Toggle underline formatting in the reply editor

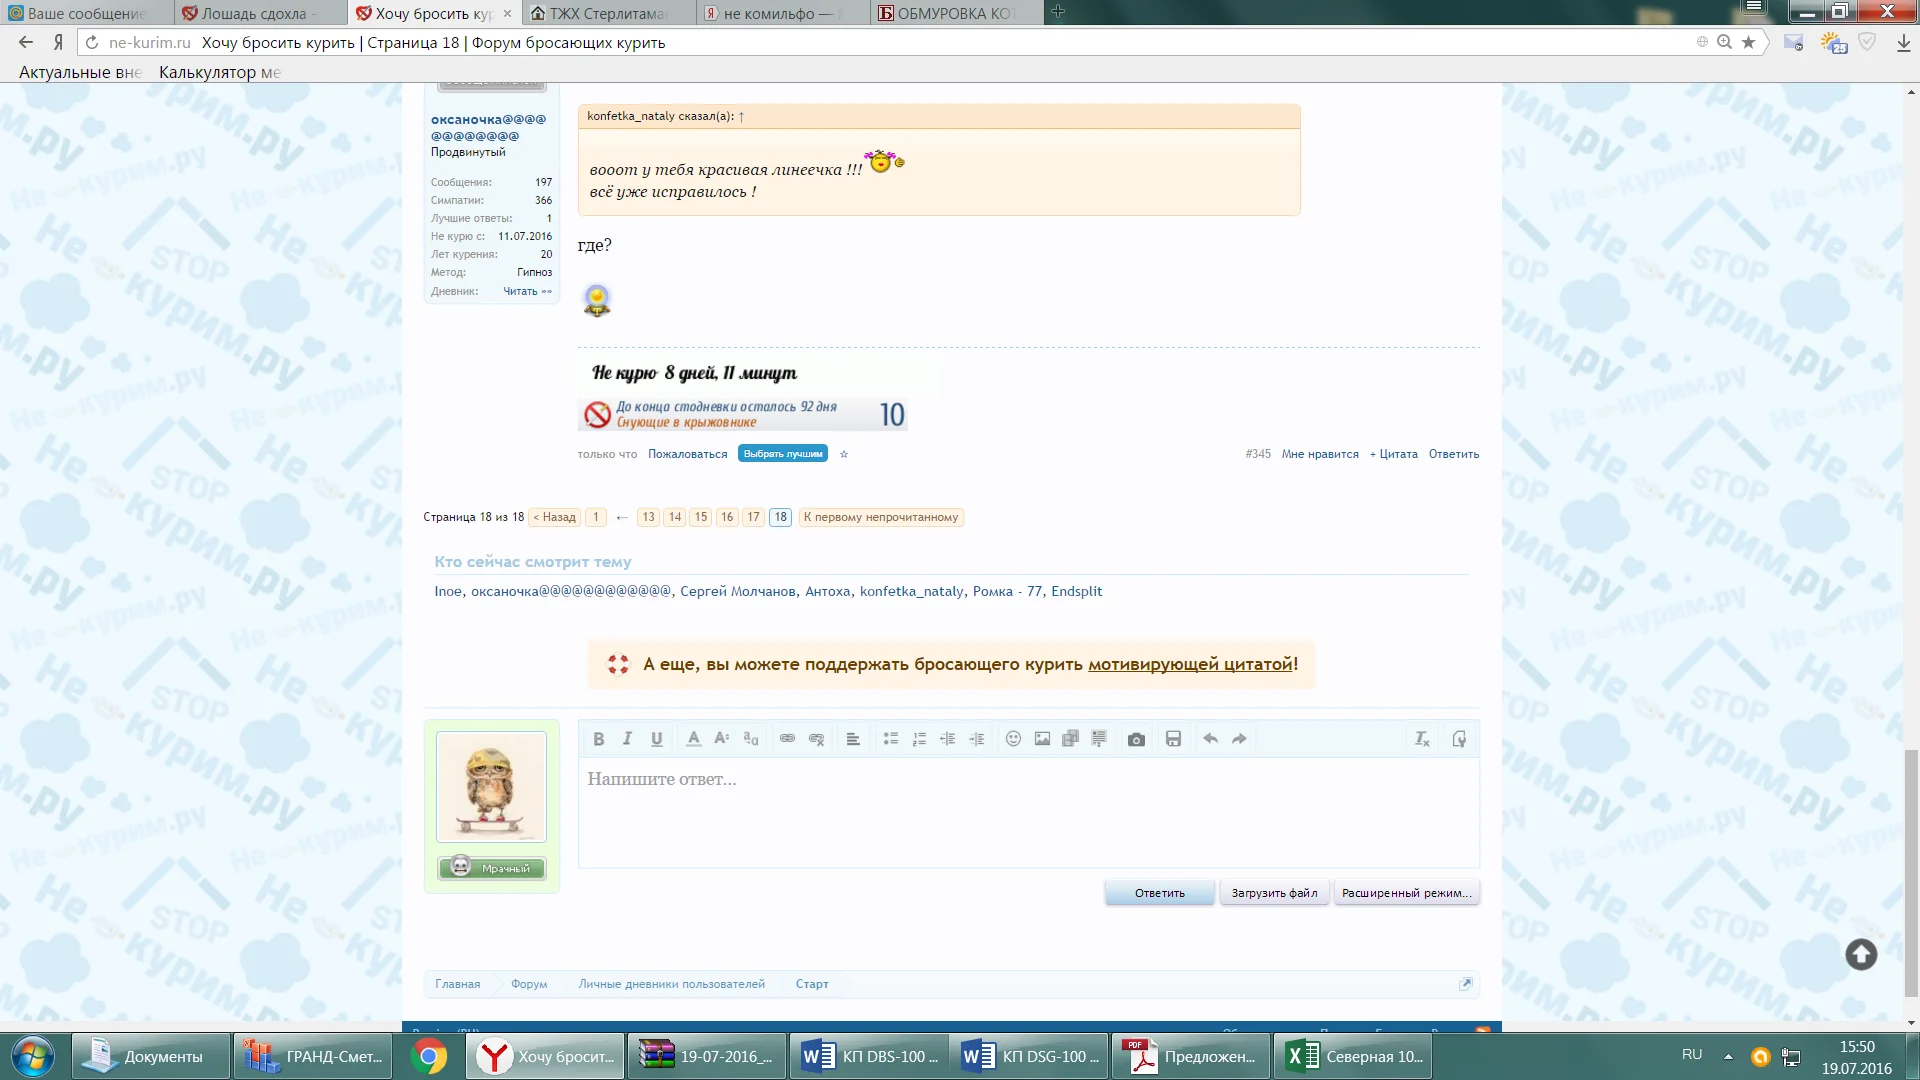[656, 739]
